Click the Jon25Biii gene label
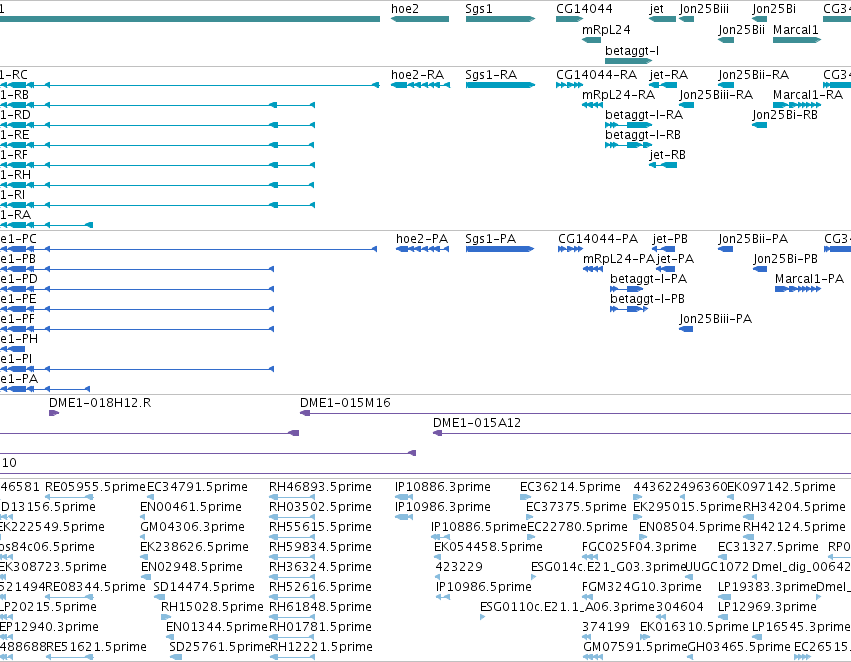 click(x=704, y=9)
